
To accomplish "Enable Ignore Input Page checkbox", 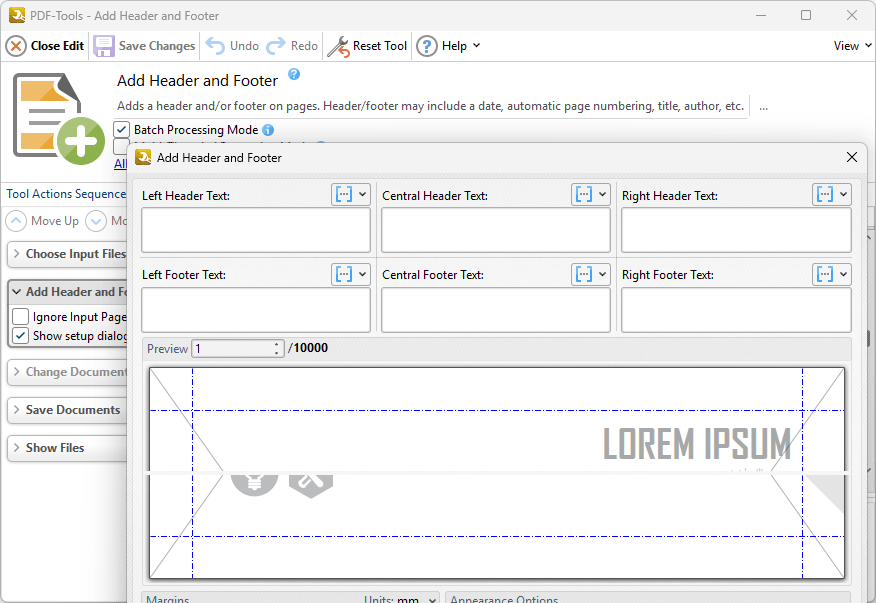I will [x=21, y=317].
